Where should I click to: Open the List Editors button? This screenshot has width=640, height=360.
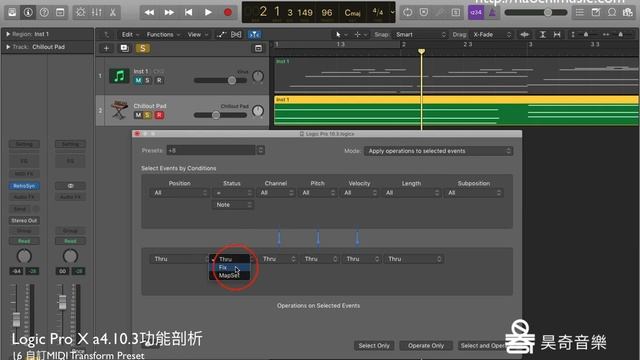point(580,12)
